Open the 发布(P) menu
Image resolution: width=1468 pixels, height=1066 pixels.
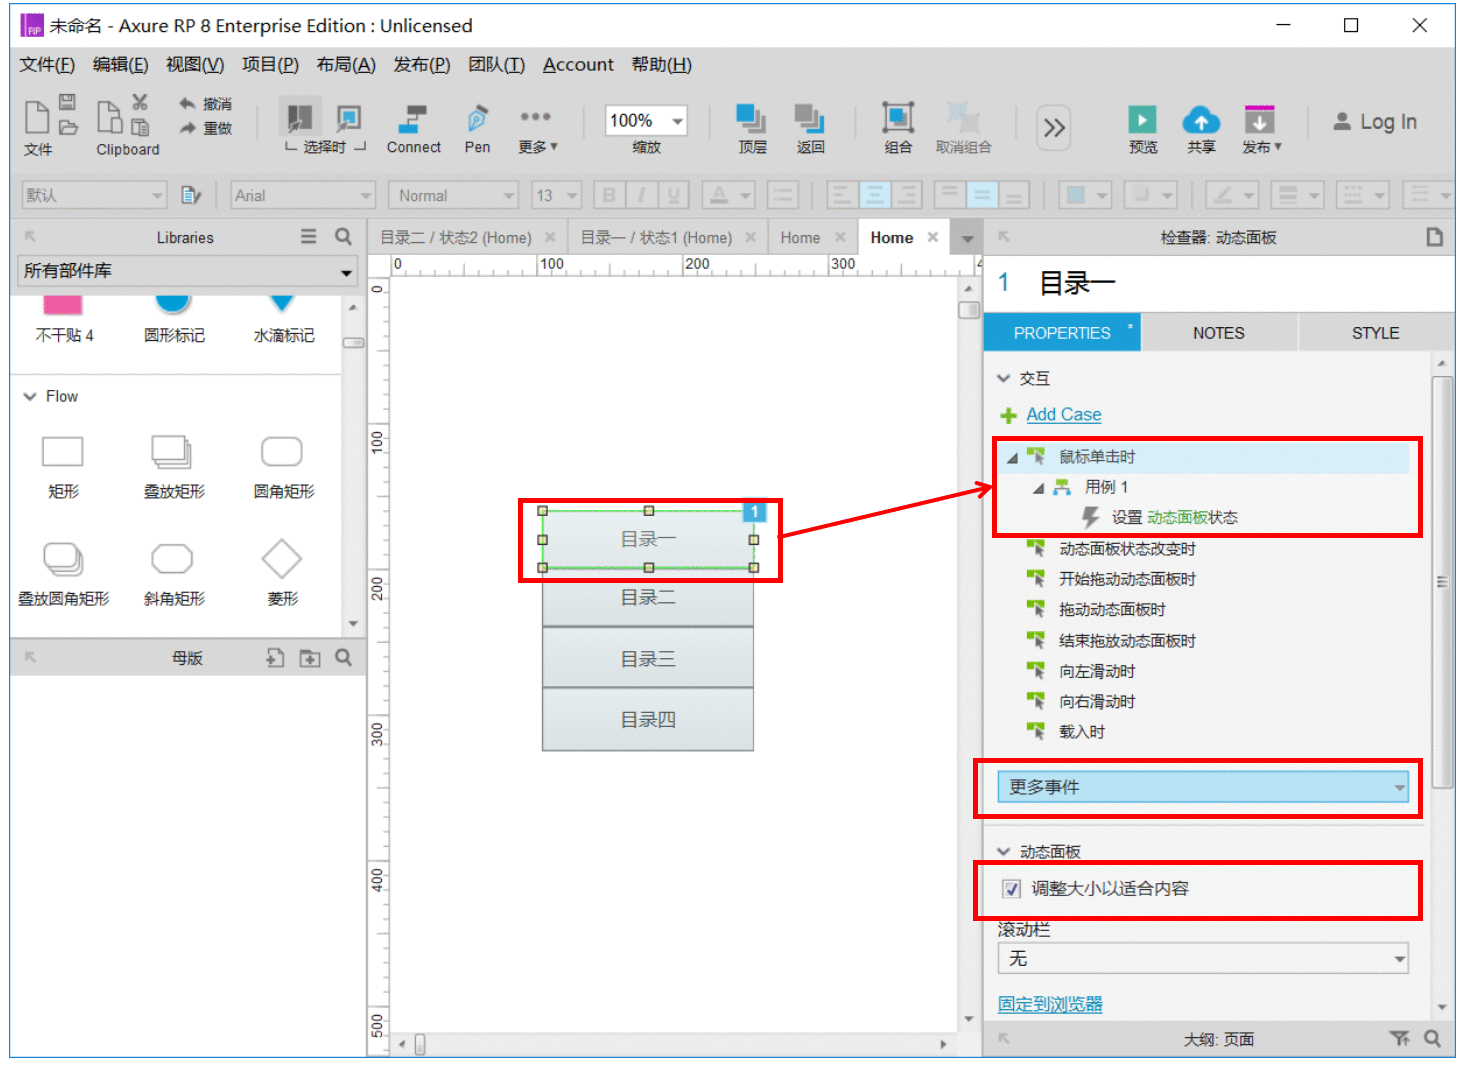(x=421, y=65)
